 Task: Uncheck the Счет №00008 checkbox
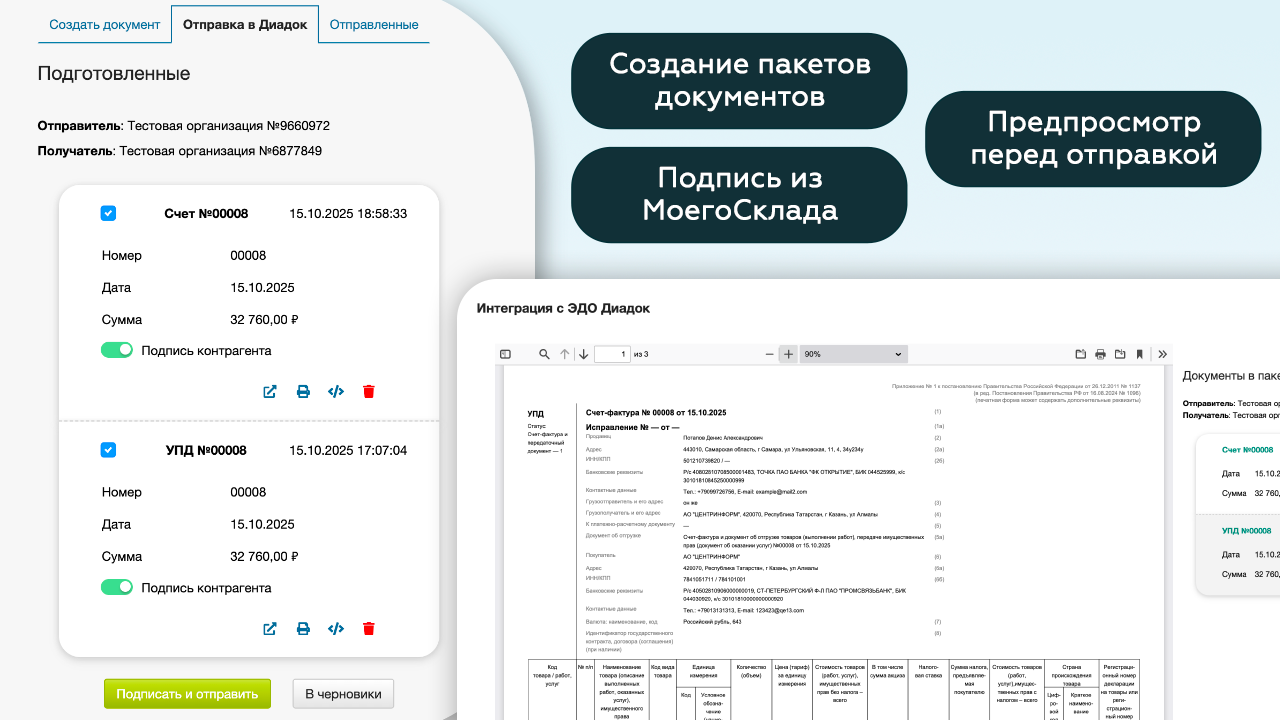tap(109, 213)
